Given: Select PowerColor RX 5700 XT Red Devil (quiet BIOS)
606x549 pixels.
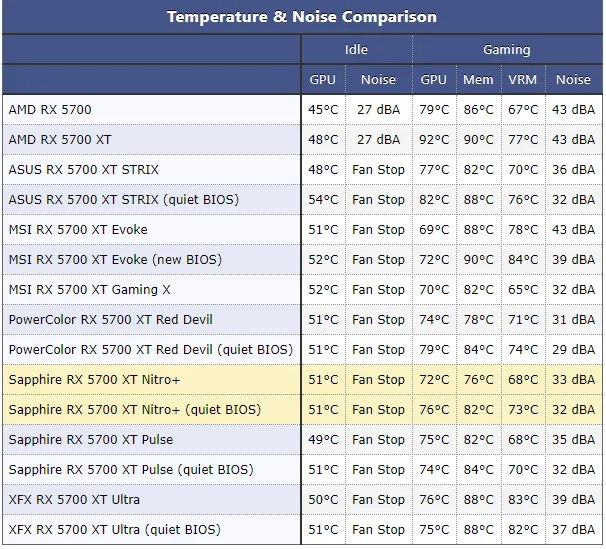Looking at the screenshot, I should click(x=150, y=349).
